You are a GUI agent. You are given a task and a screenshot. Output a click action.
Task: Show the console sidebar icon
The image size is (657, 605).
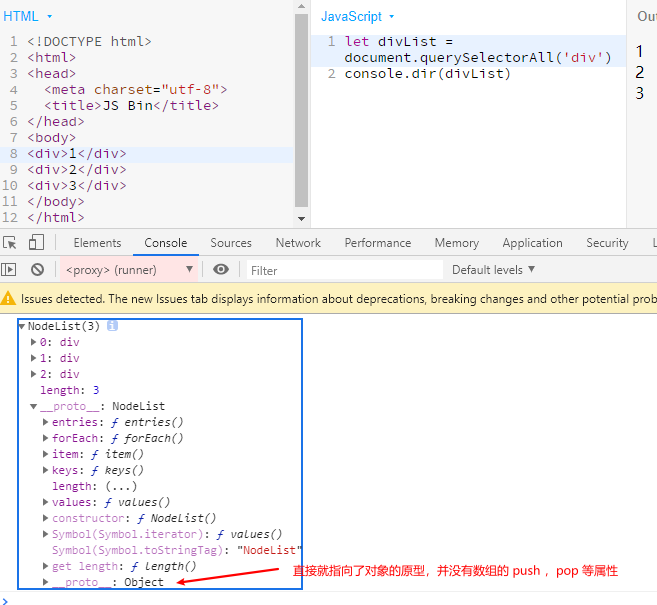click(x=8, y=269)
